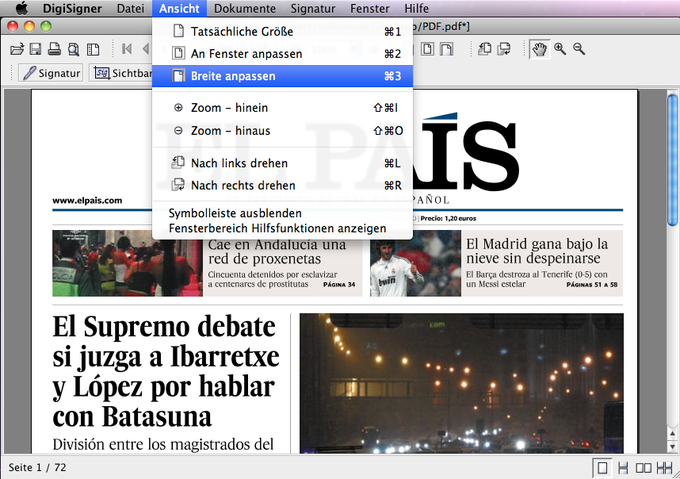Rotate page left toolbar icon
This screenshot has width=680, height=479.
(x=484, y=49)
